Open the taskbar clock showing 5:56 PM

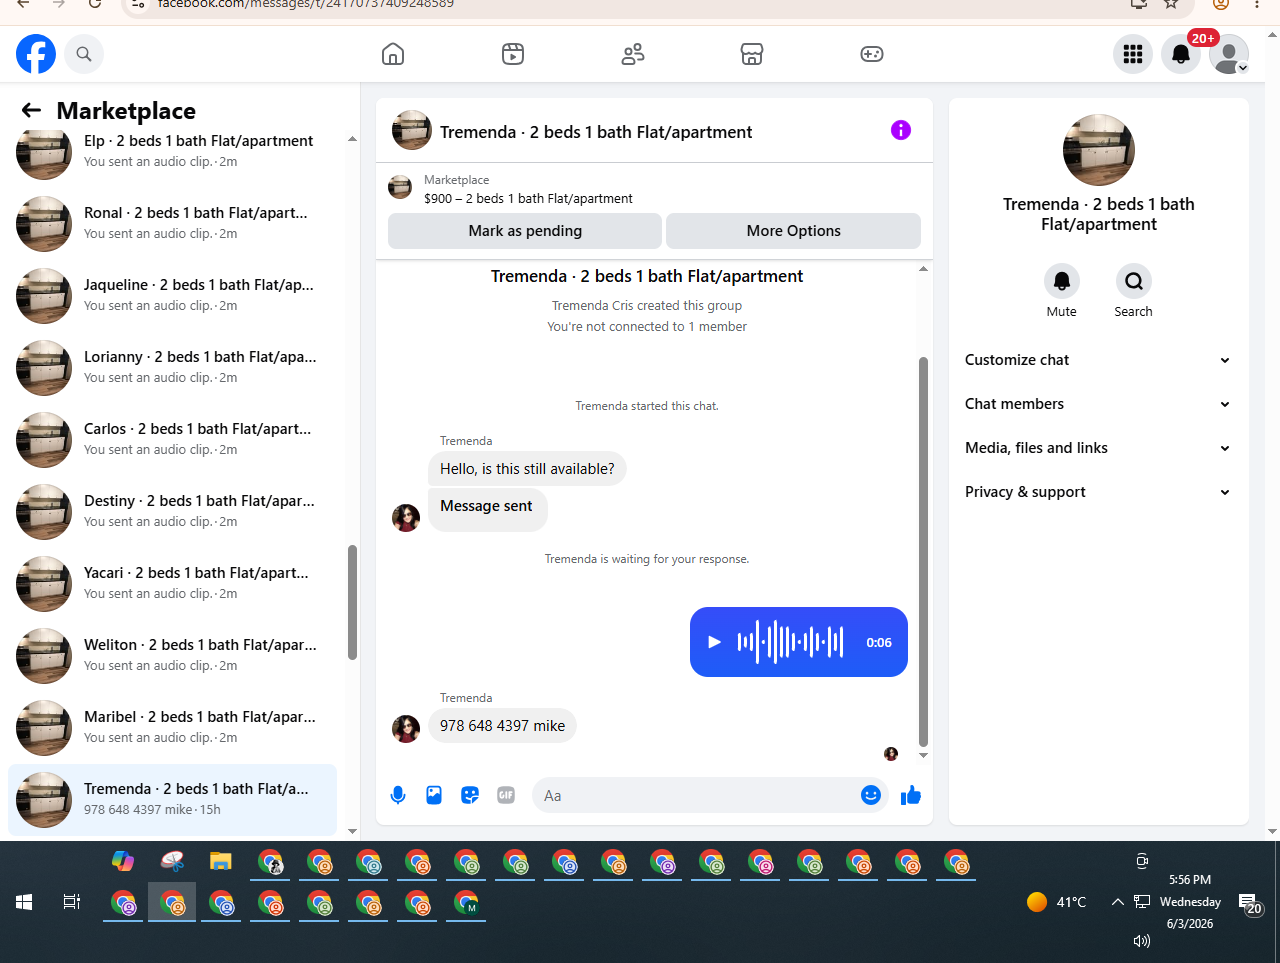1190,902
